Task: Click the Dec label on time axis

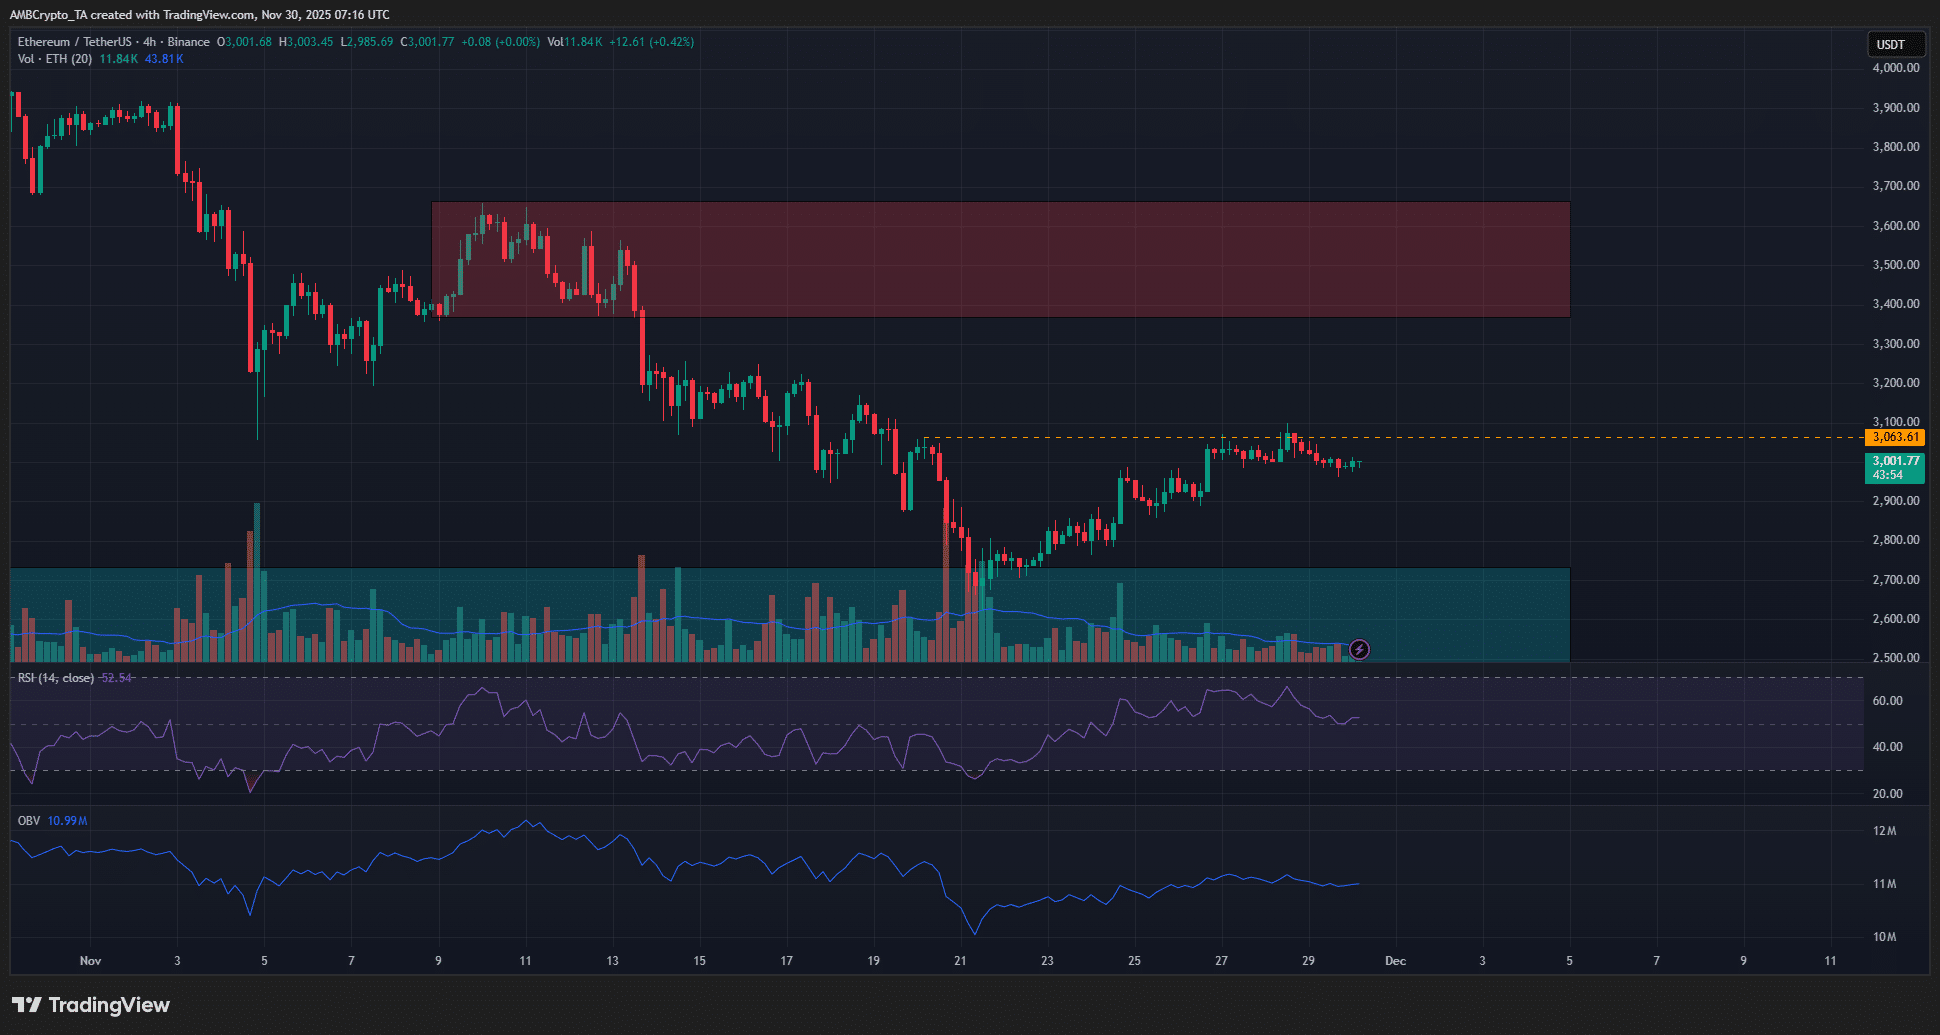Action: coord(1395,961)
